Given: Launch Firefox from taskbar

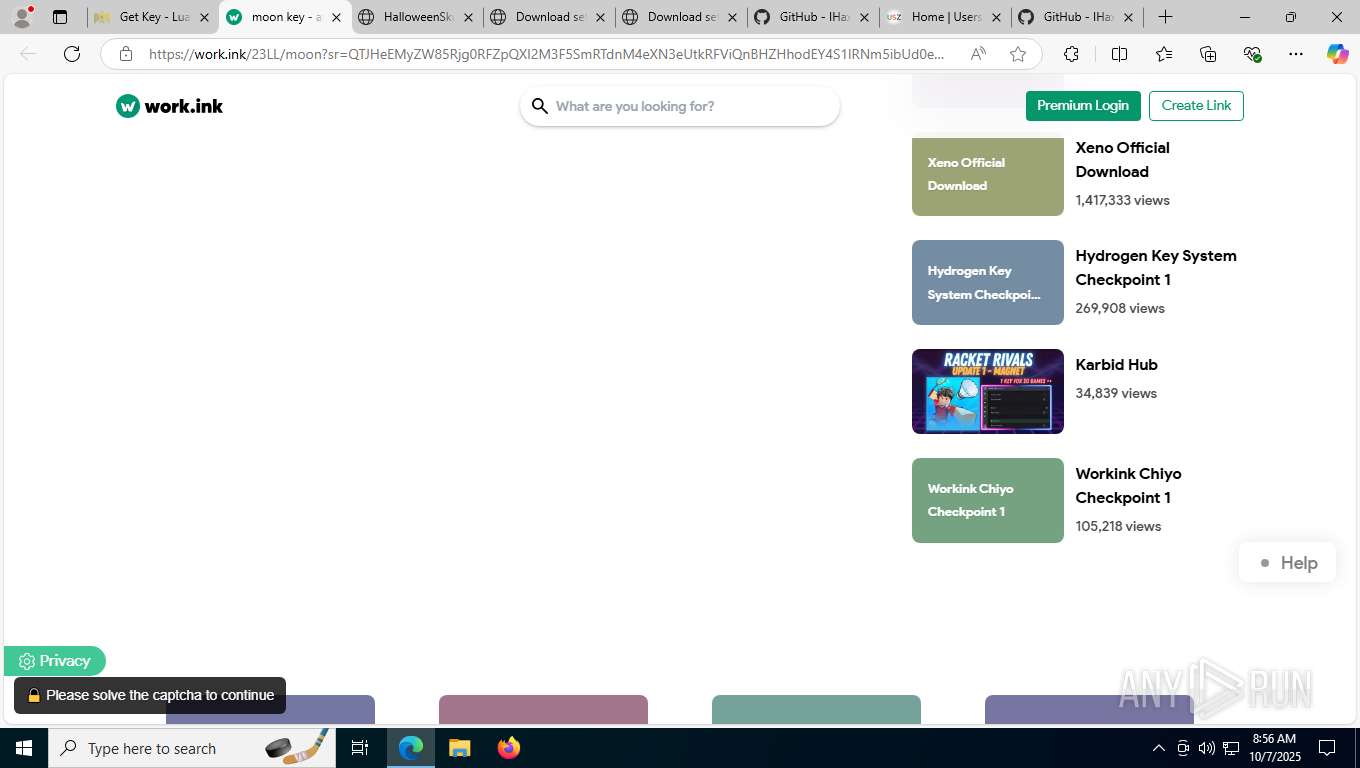Looking at the screenshot, I should coord(509,748).
